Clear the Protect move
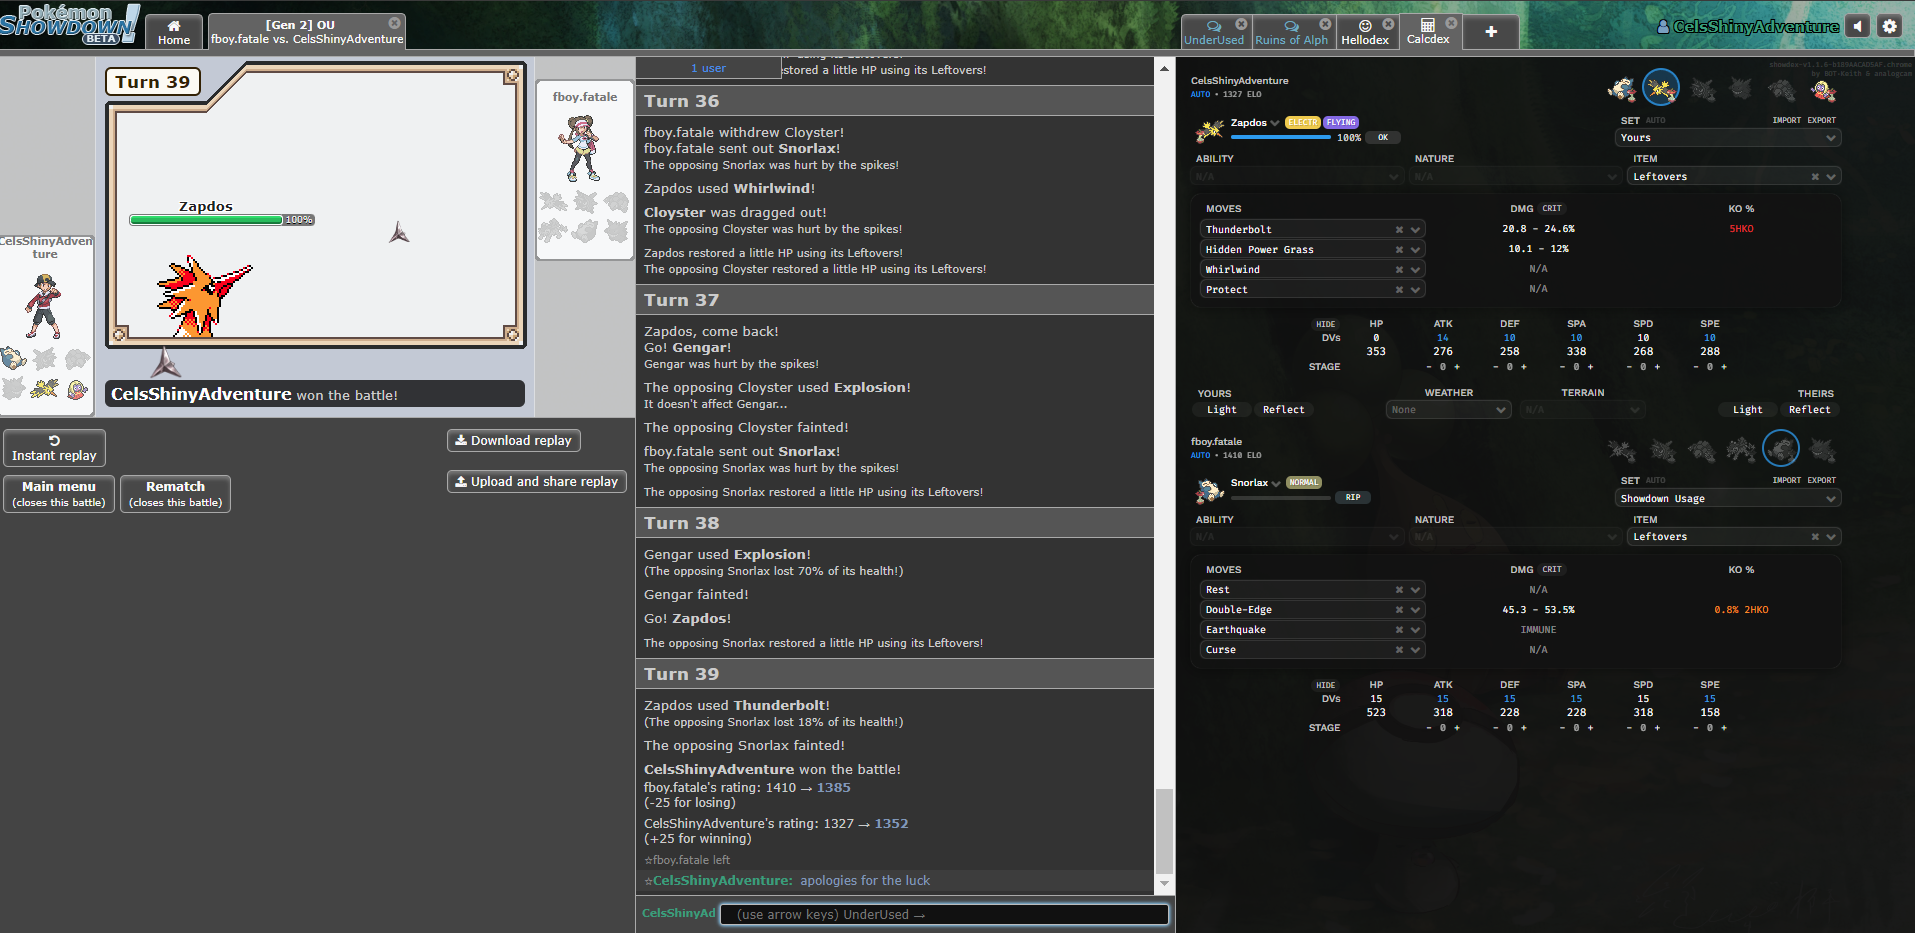Screen dimensions: 1915x933 click(x=1399, y=290)
